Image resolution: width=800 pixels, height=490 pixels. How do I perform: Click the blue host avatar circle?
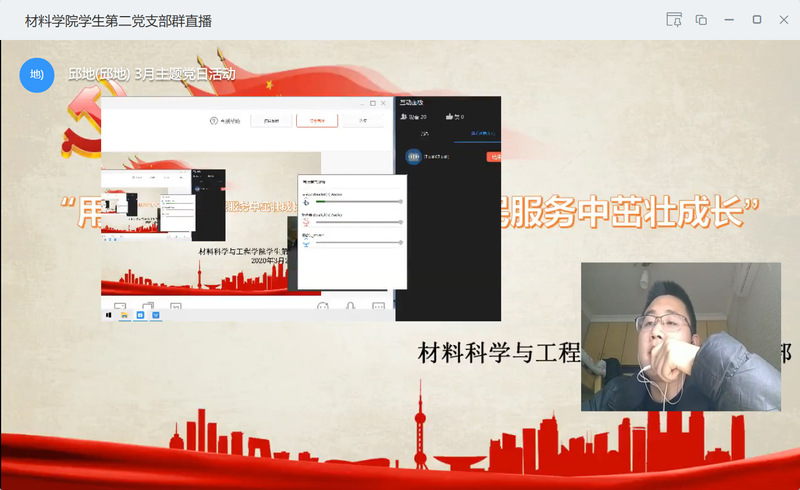tap(37, 74)
